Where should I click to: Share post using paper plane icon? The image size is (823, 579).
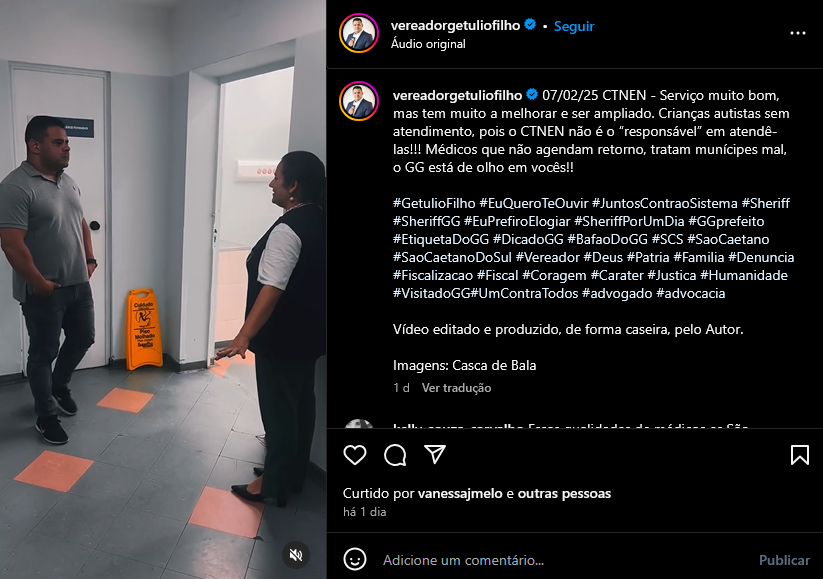(x=435, y=455)
